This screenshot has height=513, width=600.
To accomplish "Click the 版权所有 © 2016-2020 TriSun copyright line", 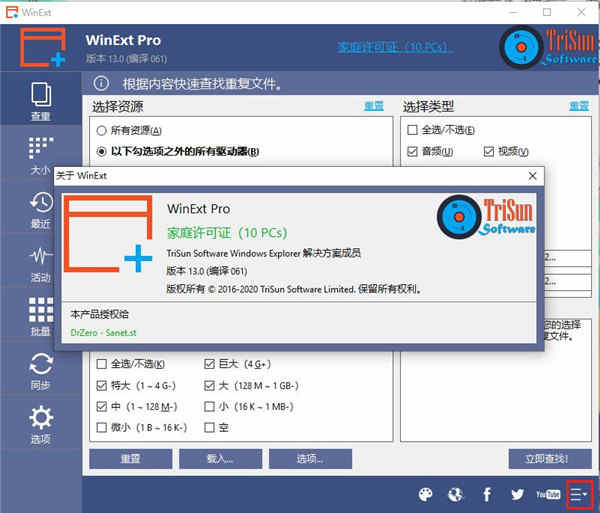I will point(294,289).
